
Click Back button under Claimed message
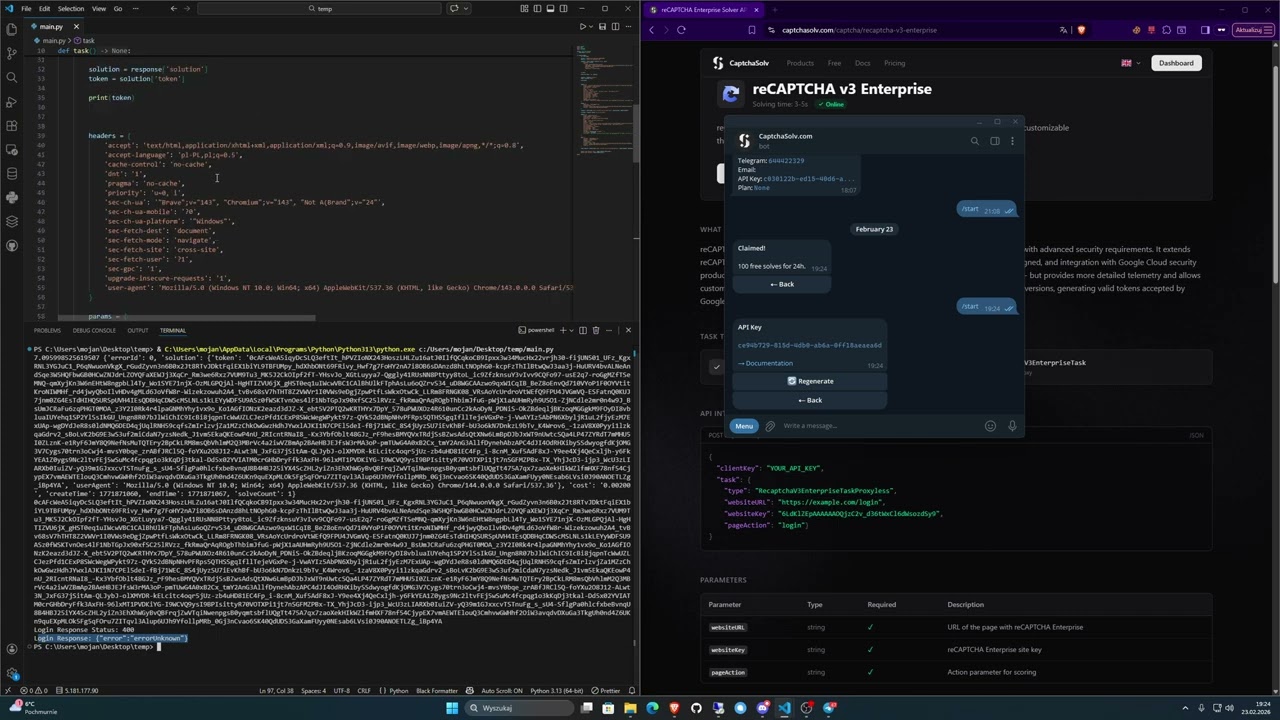pos(783,284)
